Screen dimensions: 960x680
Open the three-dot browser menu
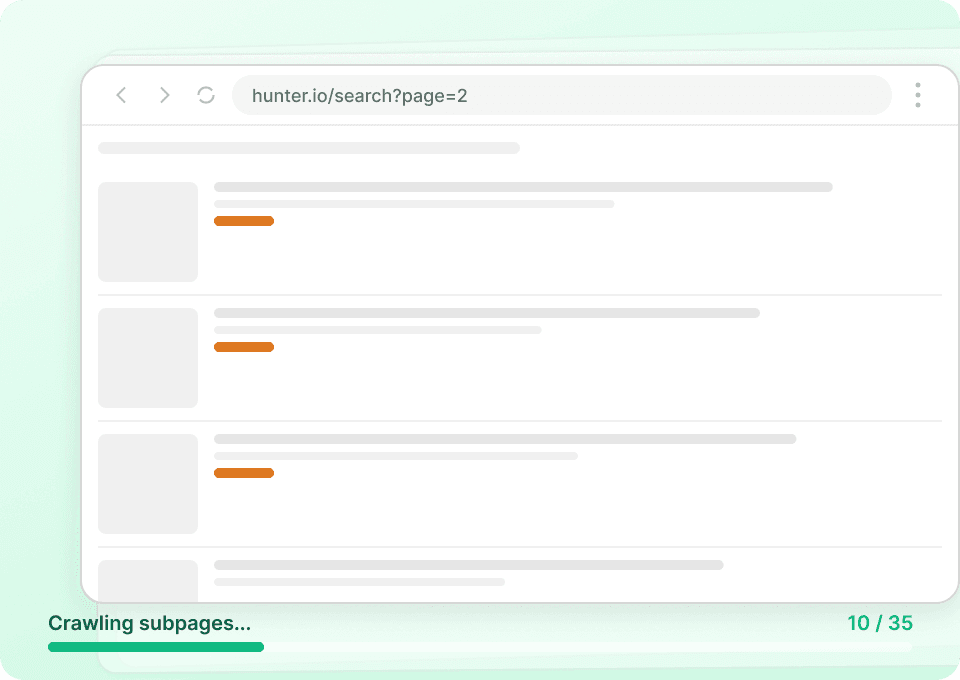pyautogui.click(x=917, y=95)
